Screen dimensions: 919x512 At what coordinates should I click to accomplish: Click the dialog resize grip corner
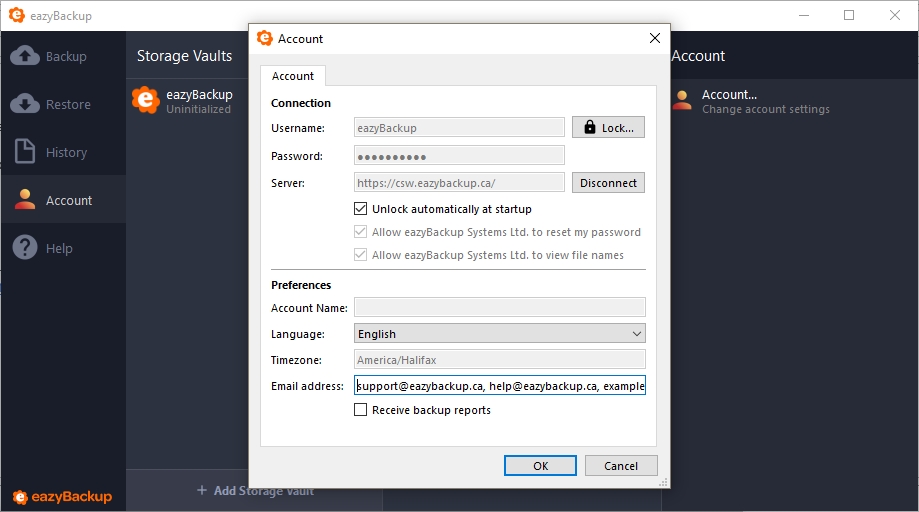[663, 482]
